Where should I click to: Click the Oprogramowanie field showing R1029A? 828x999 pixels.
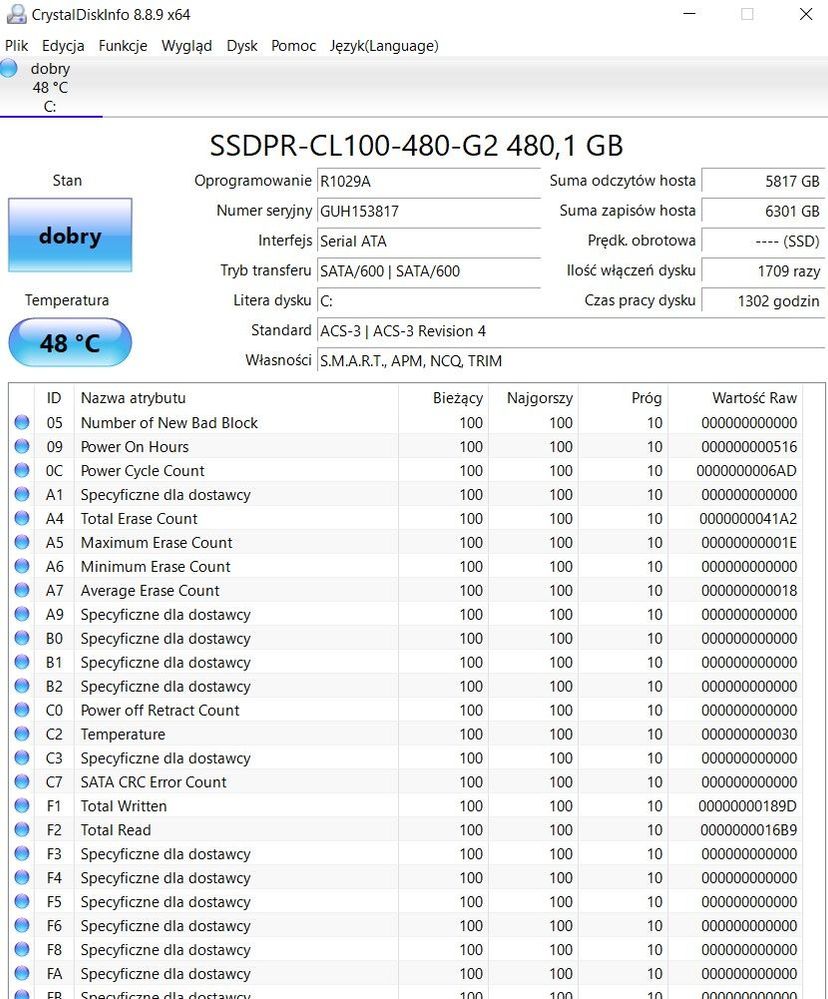coord(428,181)
